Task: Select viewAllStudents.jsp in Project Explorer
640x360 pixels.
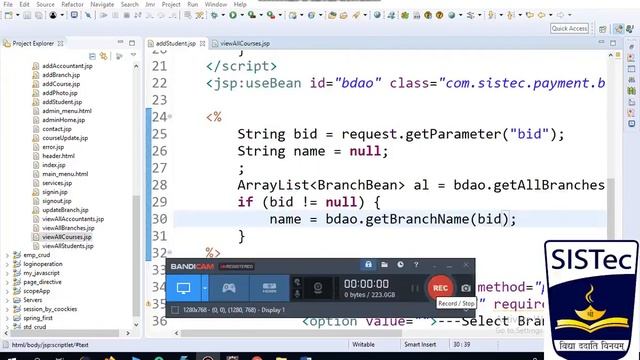Action: [68, 246]
